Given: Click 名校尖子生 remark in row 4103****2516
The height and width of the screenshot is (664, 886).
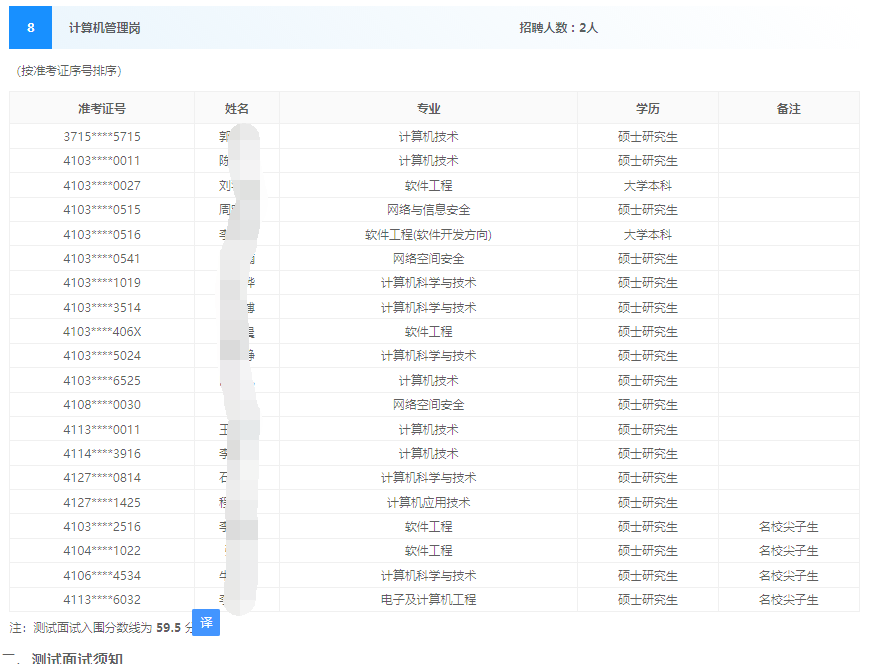Looking at the screenshot, I should [788, 527].
